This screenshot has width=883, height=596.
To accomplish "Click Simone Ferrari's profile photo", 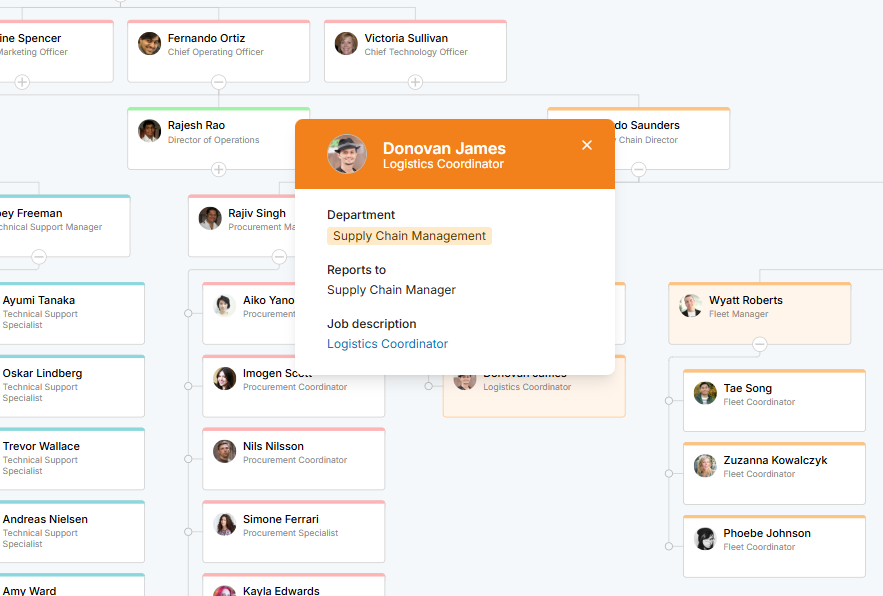I will tap(224, 525).
